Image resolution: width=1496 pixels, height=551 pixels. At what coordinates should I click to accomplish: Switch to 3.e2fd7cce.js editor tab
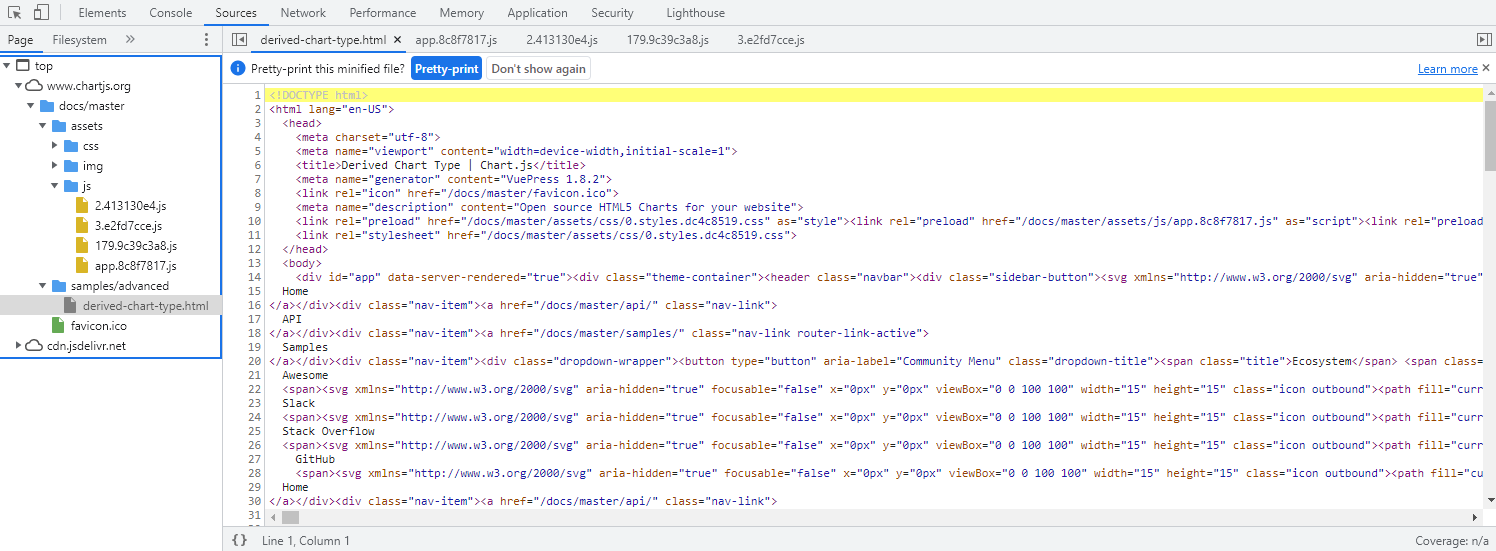click(x=771, y=40)
